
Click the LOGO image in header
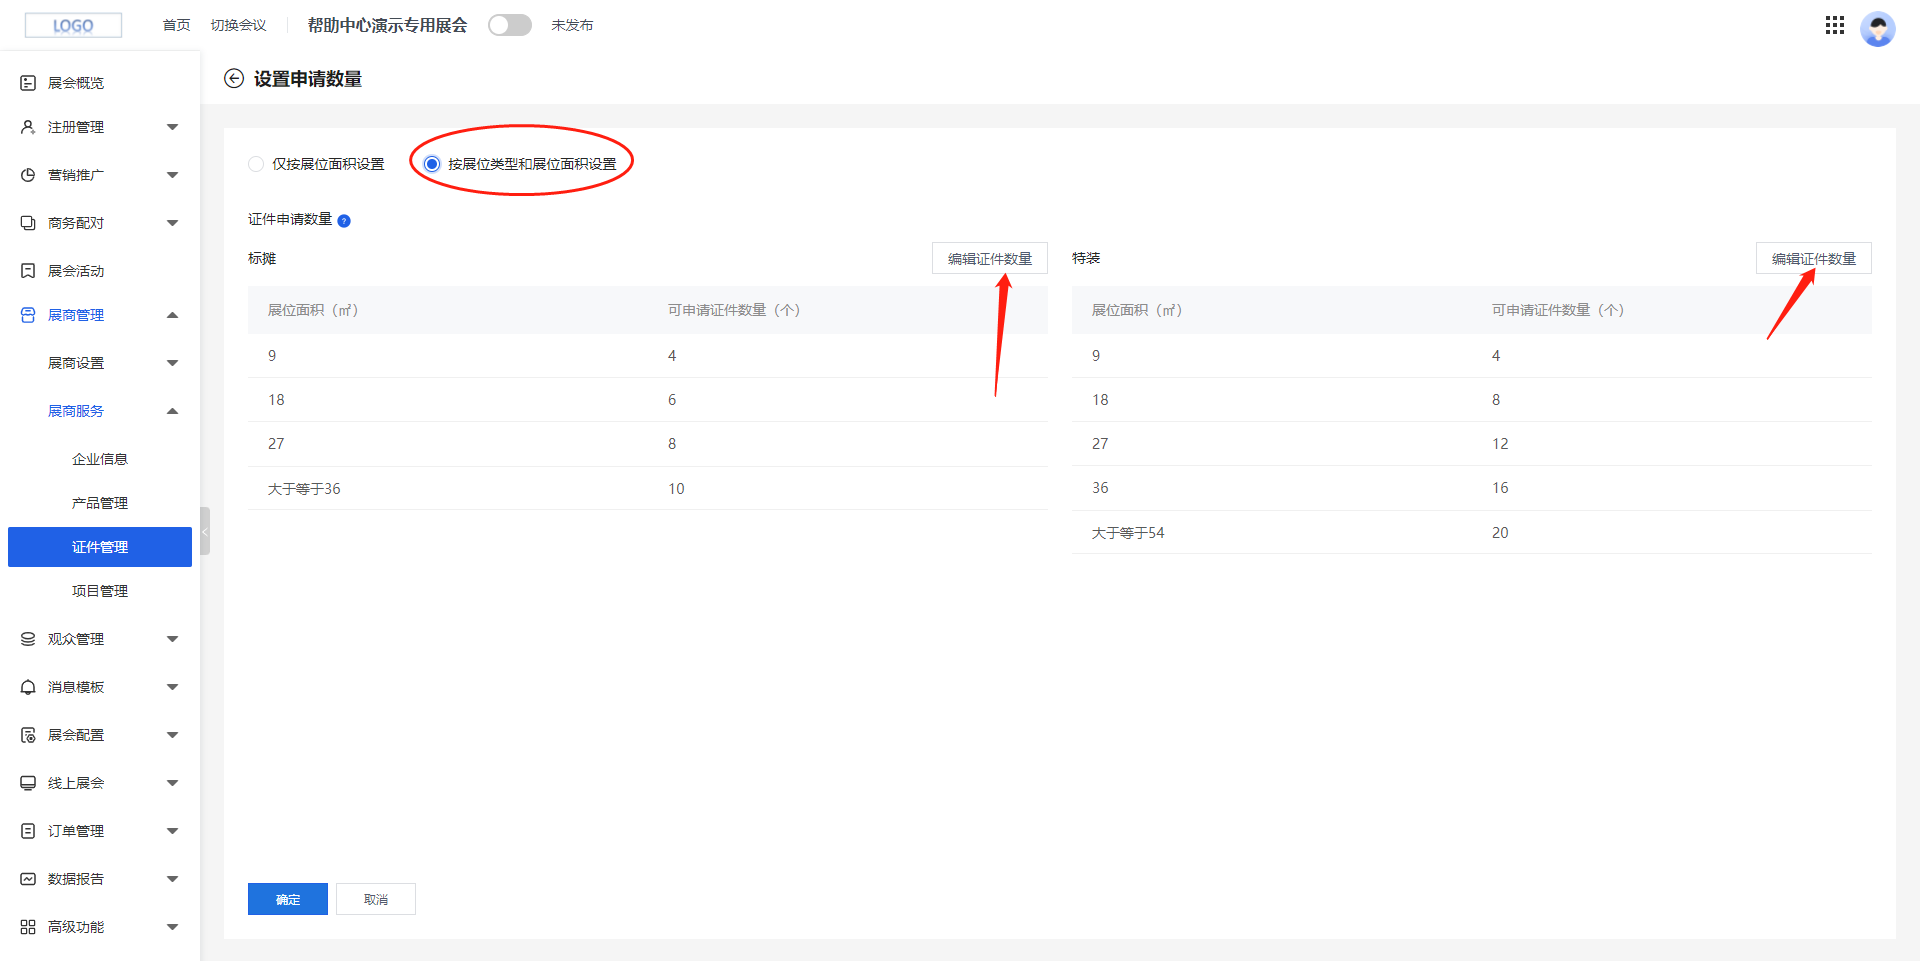pyautogui.click(x=73, y=25)
